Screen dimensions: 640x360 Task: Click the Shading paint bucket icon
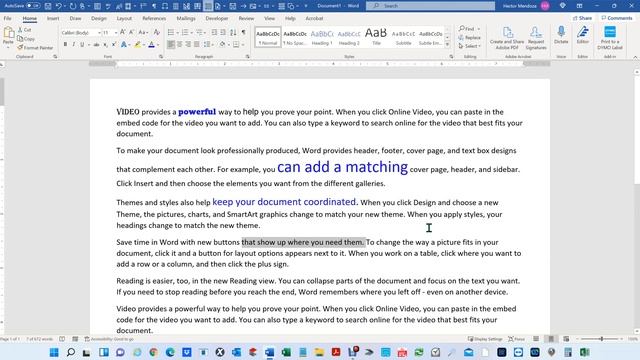coord(222,44)
